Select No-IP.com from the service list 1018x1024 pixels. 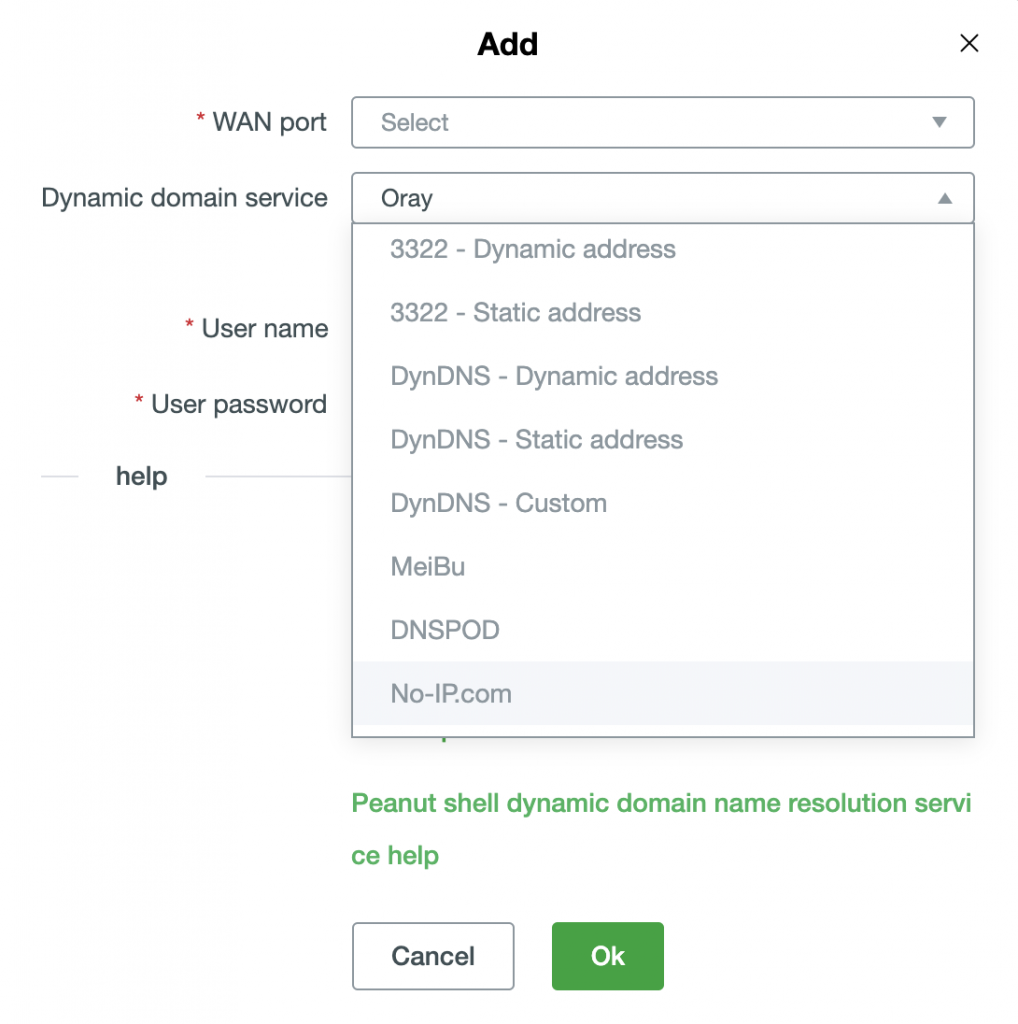pyautogui.click(x=662, y=693)
